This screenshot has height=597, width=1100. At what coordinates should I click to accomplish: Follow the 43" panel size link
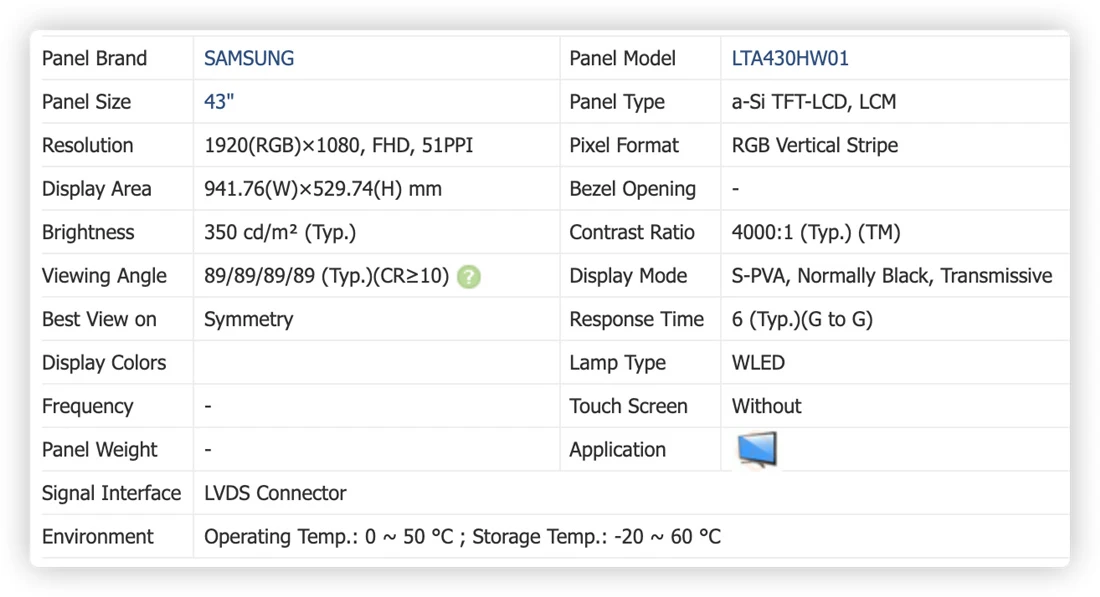(x=219, y=102)
